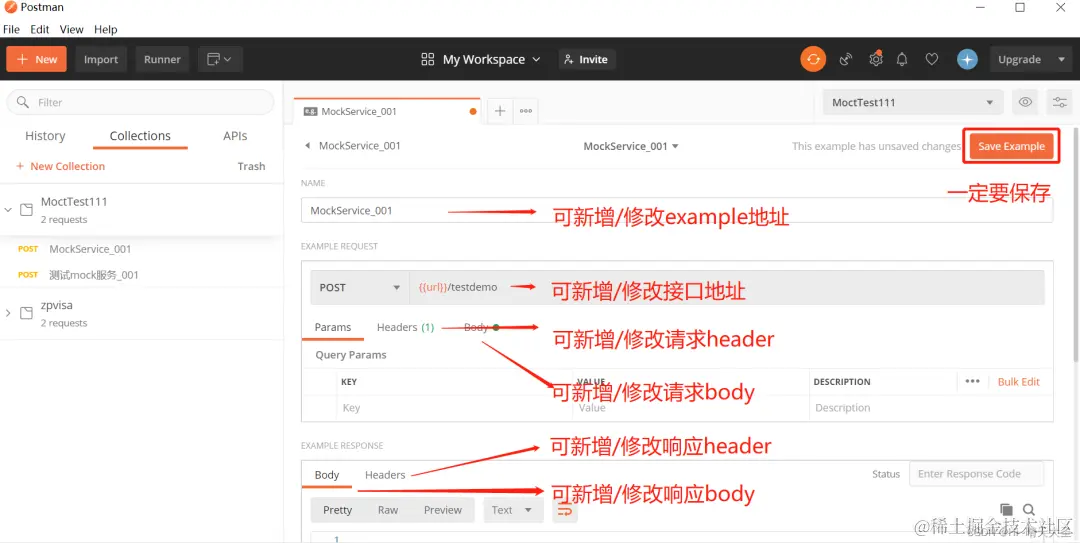Click the Query Params Description cell

[931, 408]
